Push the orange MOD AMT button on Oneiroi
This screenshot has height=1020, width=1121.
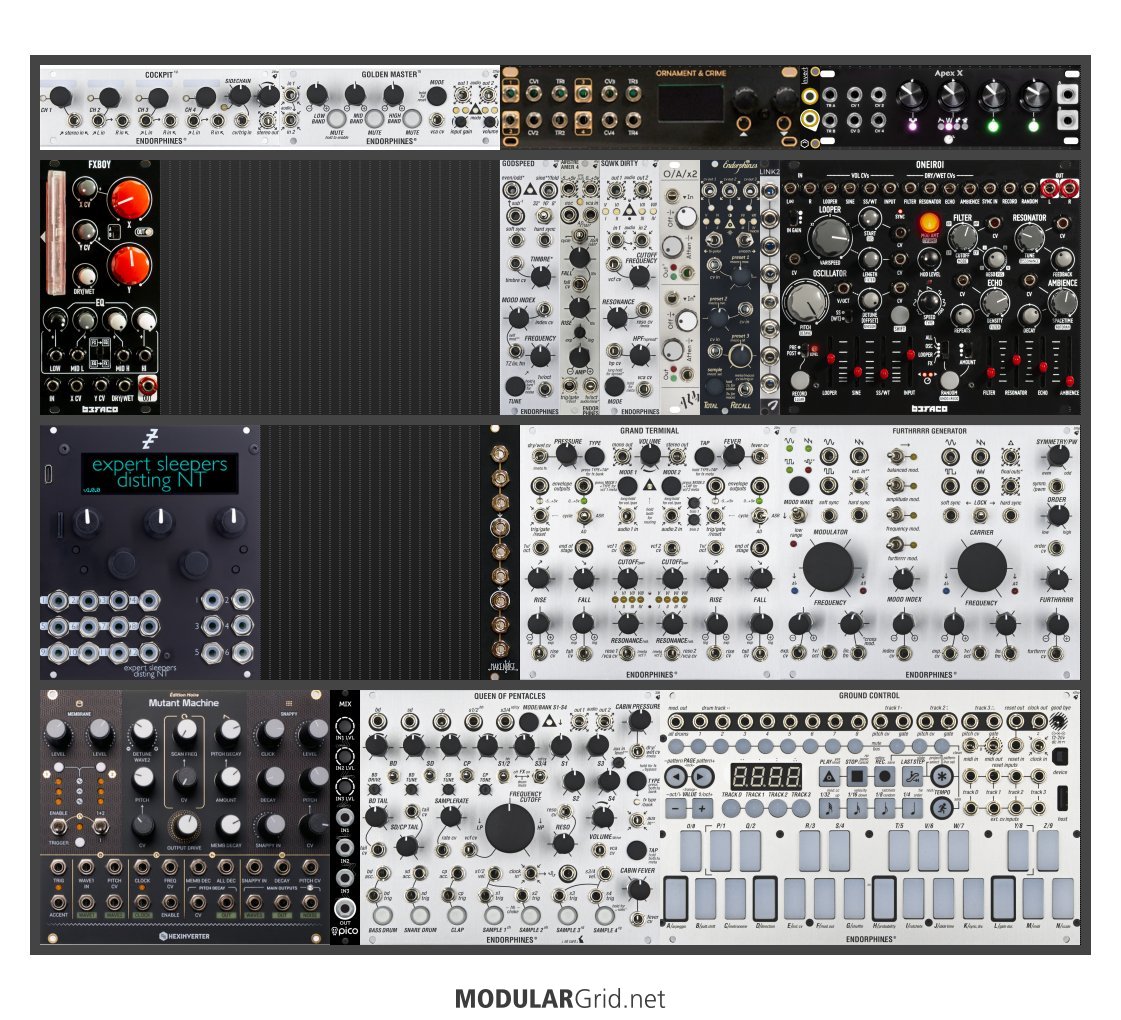(x=929, y=223)
